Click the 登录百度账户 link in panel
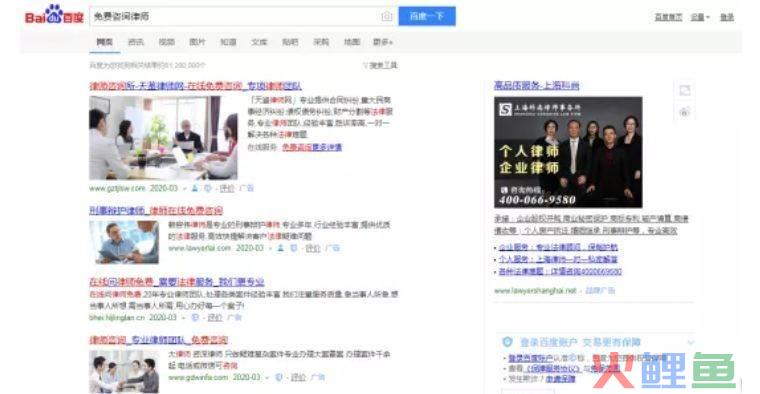 [x=531, y=359]
